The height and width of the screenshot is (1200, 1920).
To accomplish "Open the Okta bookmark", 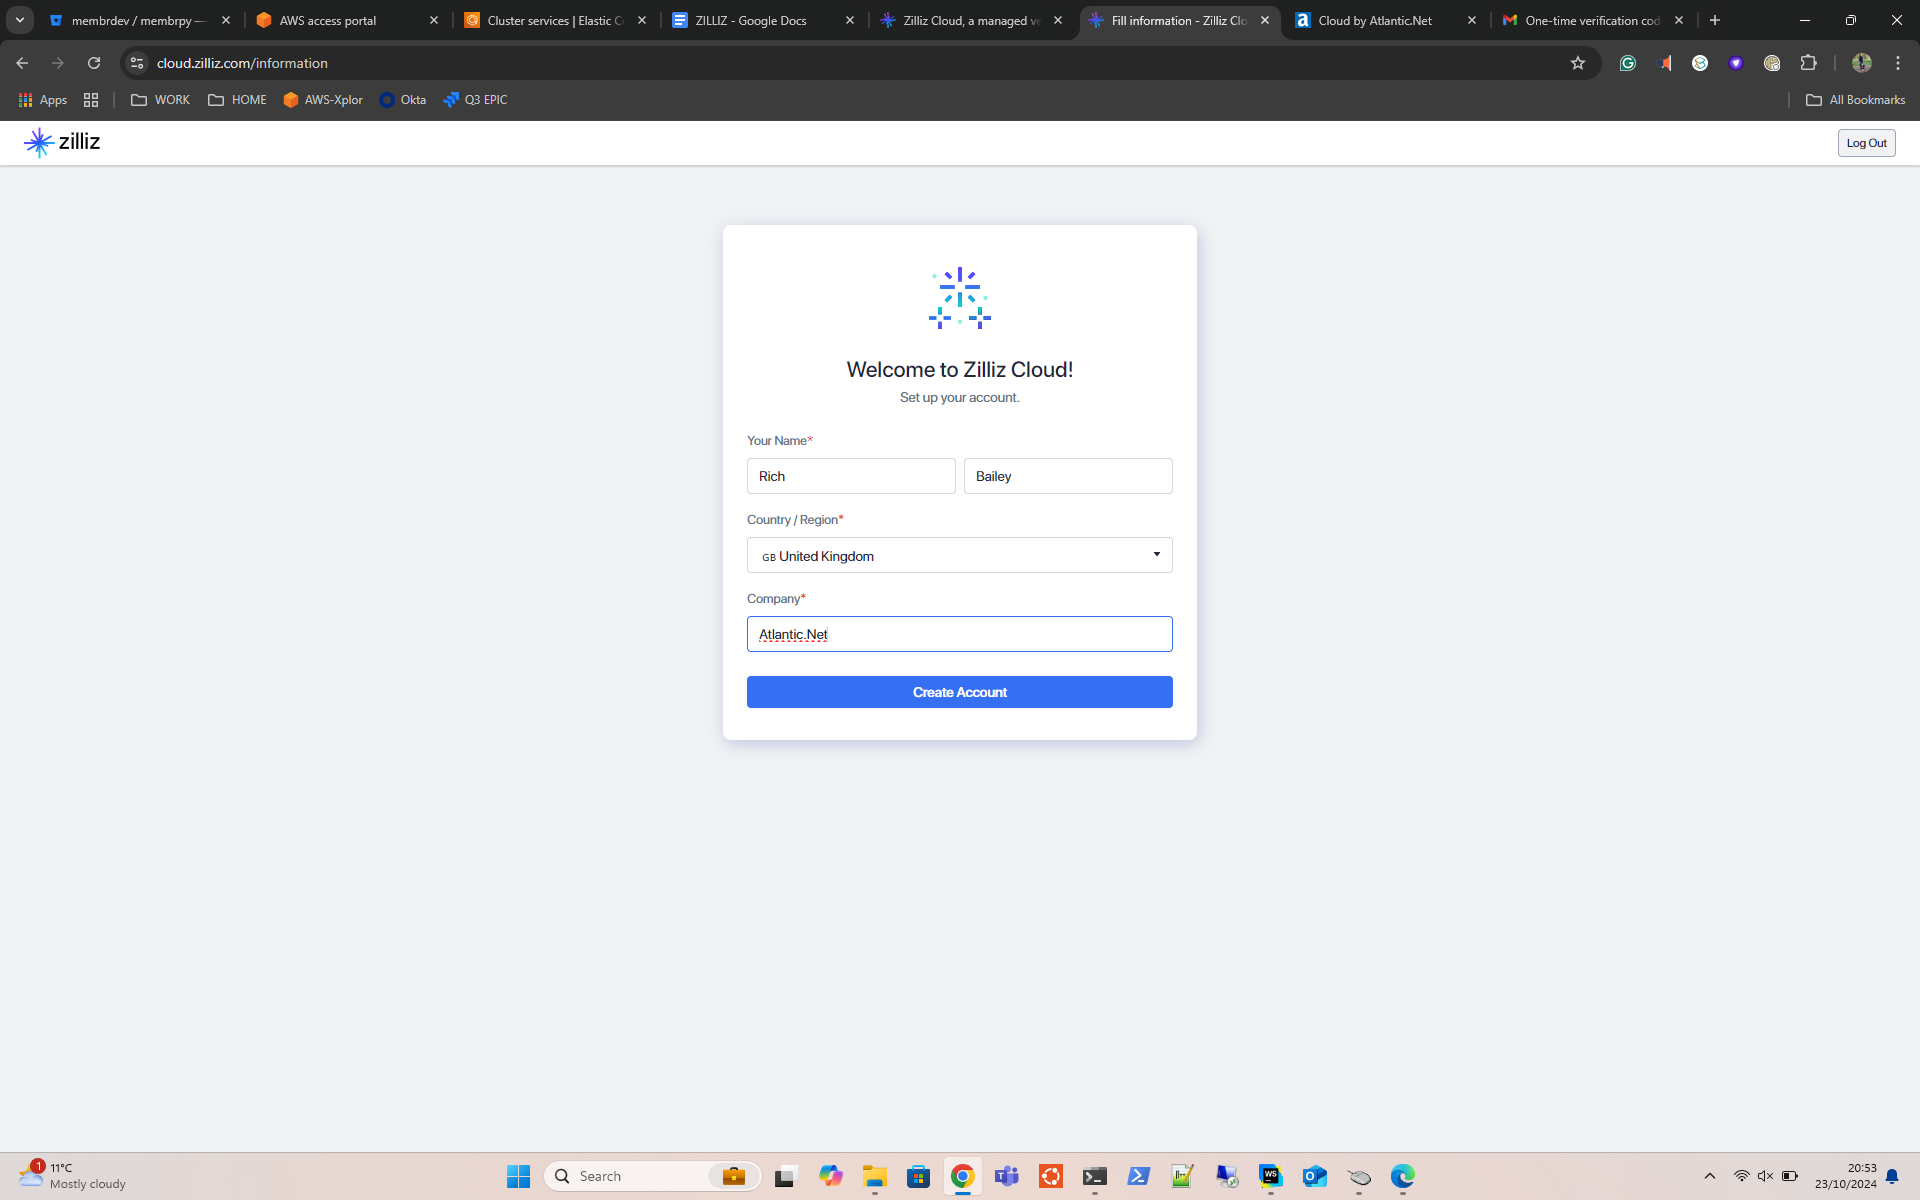I will [x=402, y=100].
